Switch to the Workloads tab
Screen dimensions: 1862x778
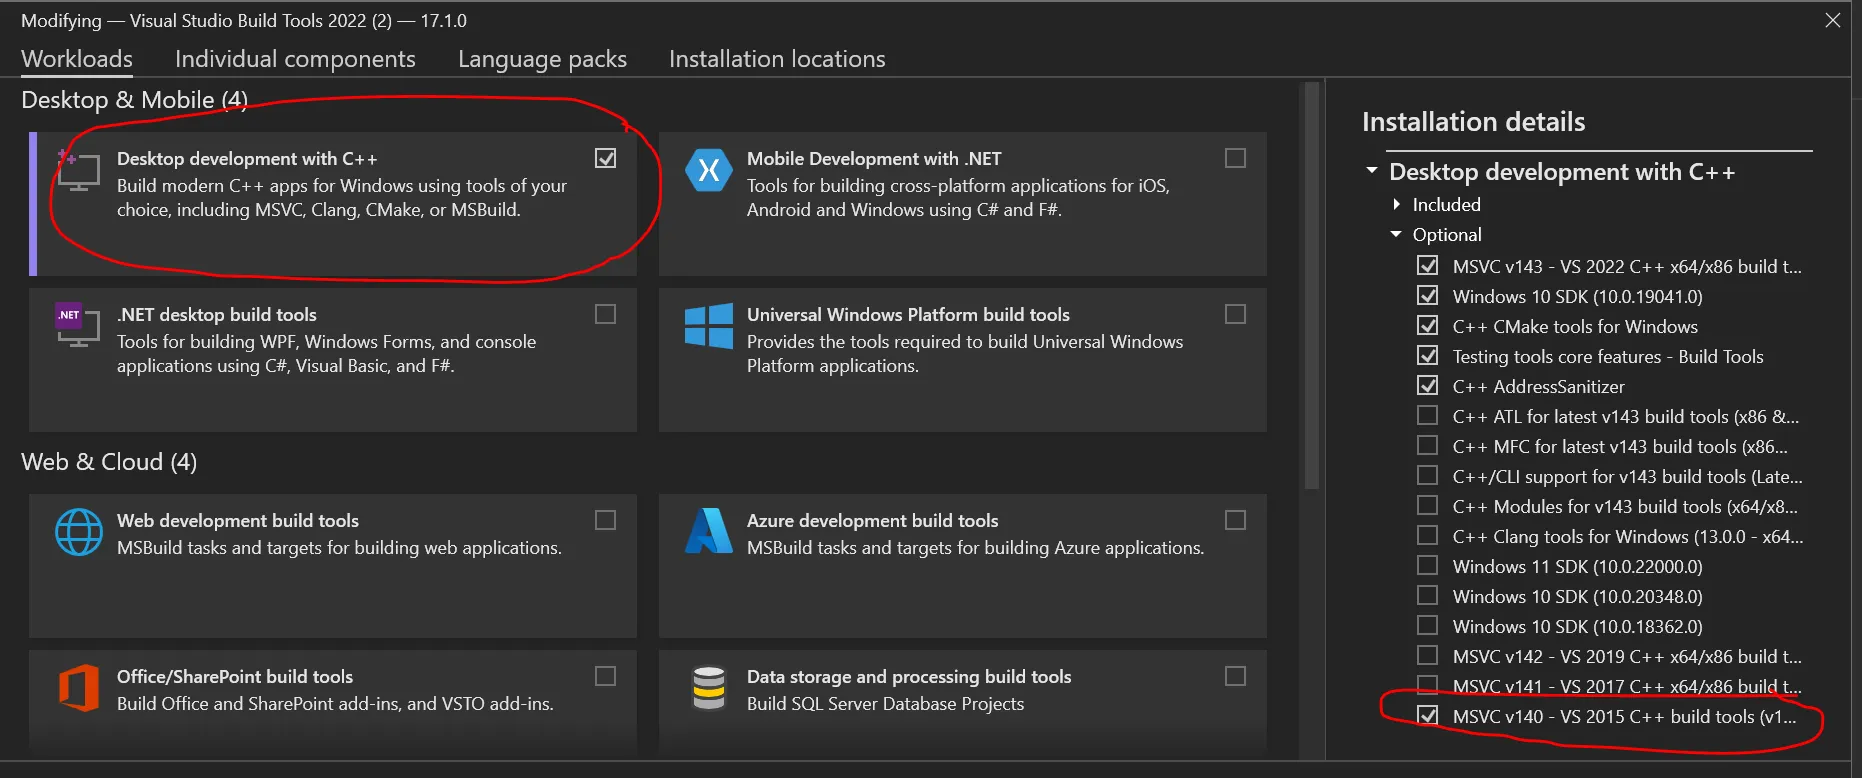coord(77,59)
